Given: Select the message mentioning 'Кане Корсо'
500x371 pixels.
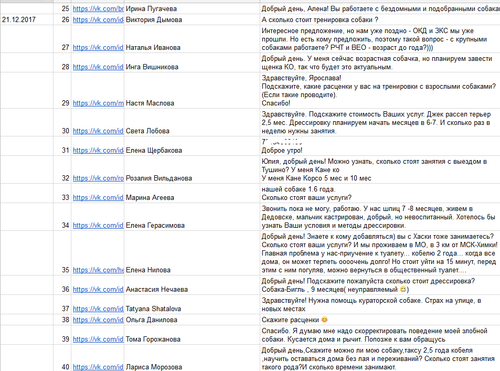Looking at the screenshot, I should click(380, 170).
